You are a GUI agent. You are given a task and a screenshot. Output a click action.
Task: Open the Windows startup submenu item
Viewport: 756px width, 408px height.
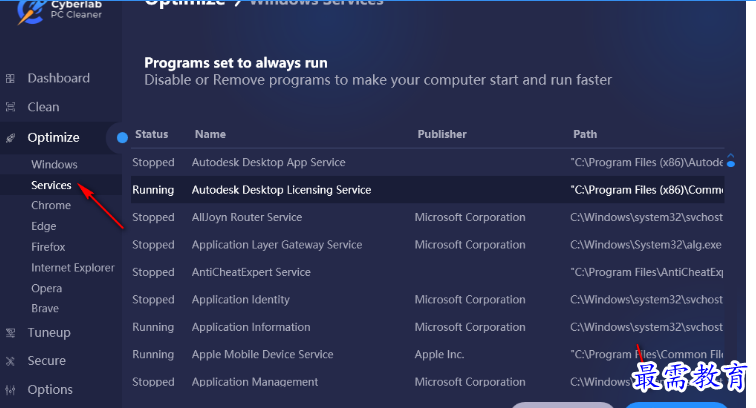tap(54, 164)
